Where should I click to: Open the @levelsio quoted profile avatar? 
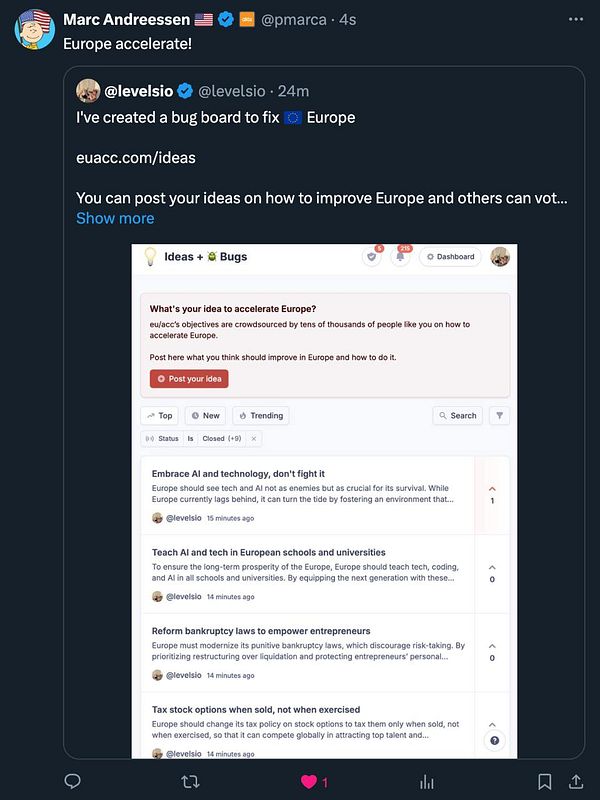(x=88, y=91)
